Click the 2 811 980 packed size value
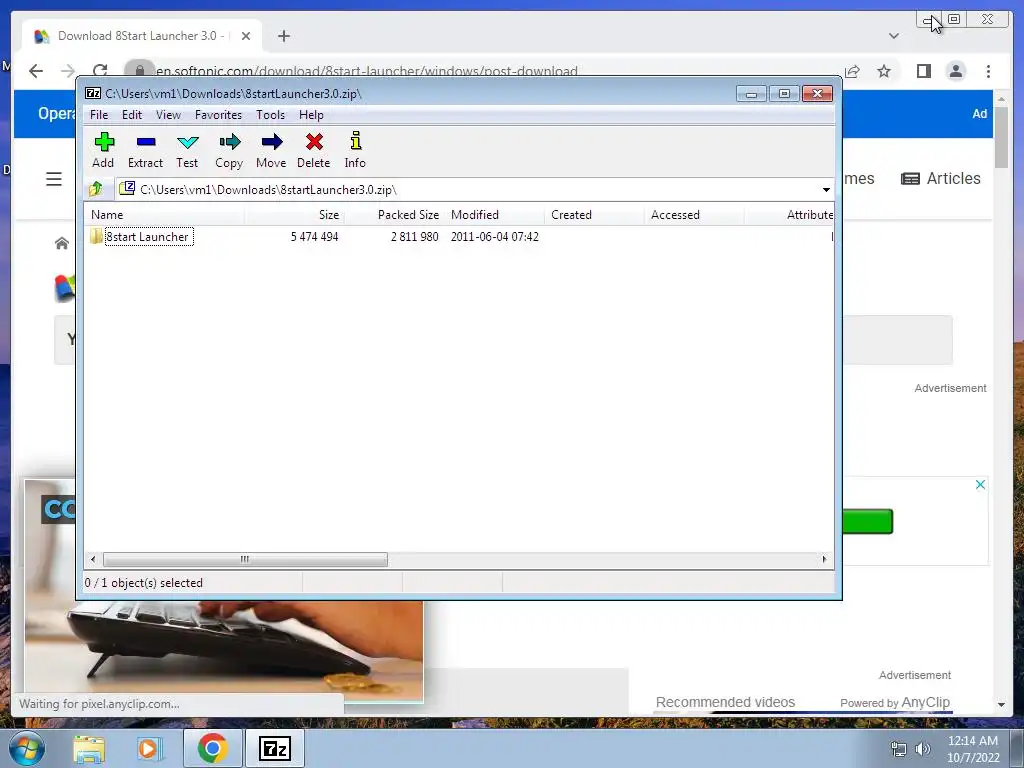 coord(415,236)
